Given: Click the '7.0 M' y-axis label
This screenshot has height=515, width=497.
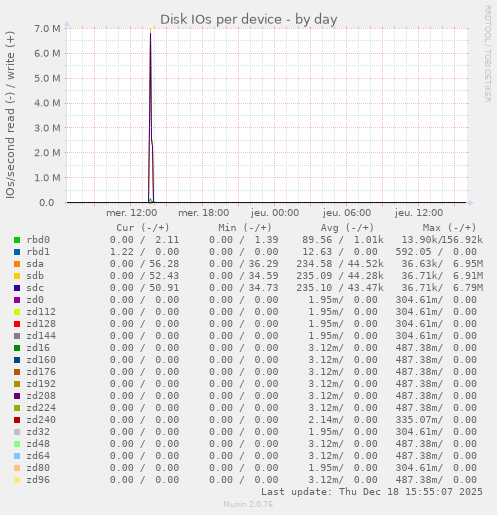Looking at the screenshot, I should tap(47, 29).
